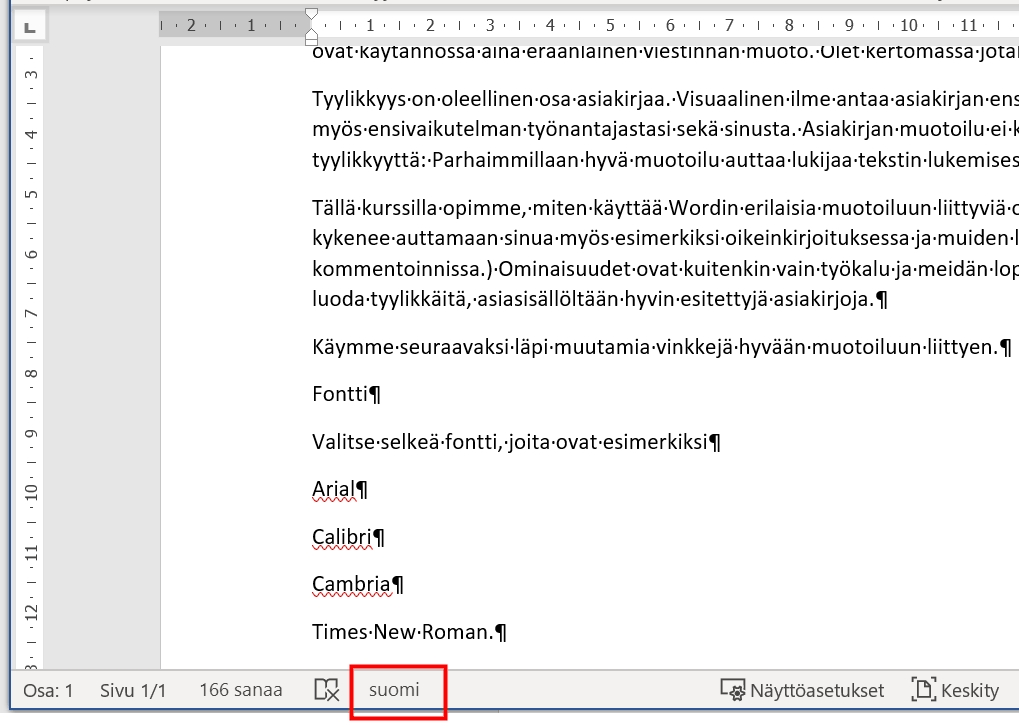Screen dimensions: 1019x727
Task: Click the horizontal ruler at mark 5
Action: pos(610,25)
